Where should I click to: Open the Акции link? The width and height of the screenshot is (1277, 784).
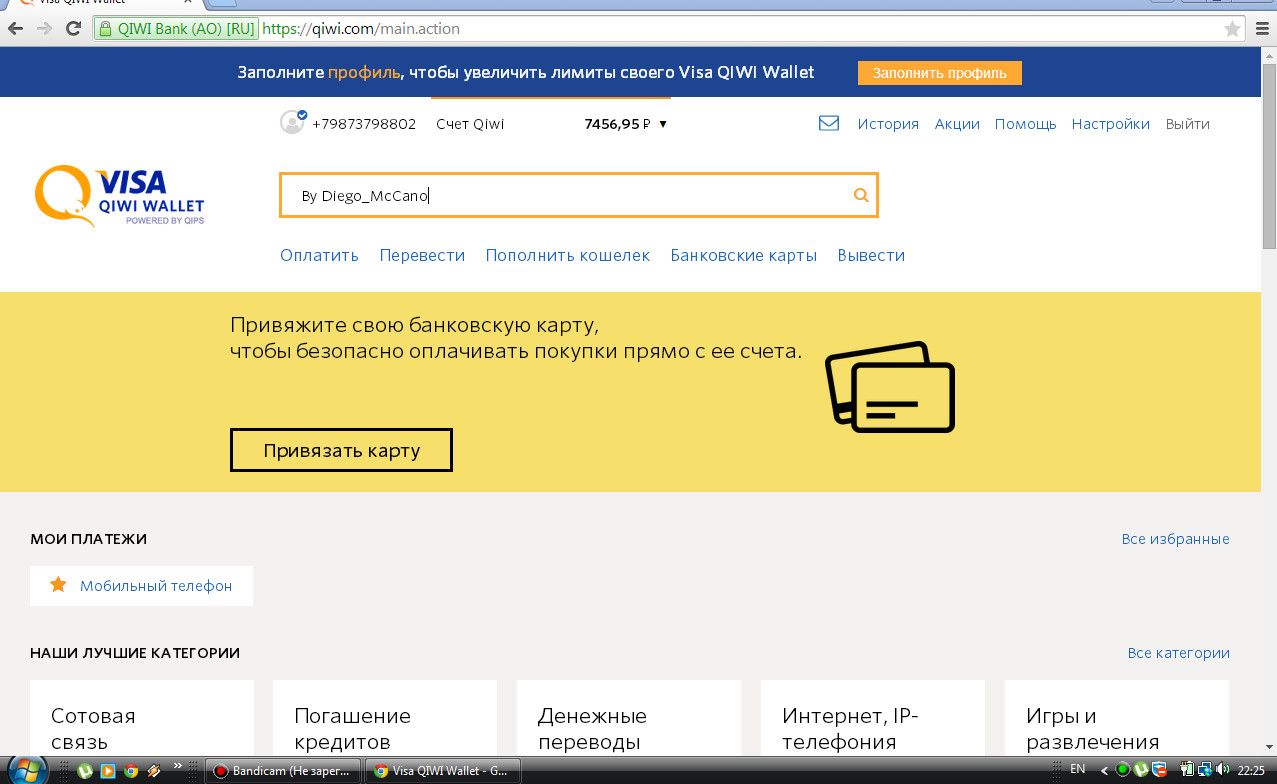(957, 124)
